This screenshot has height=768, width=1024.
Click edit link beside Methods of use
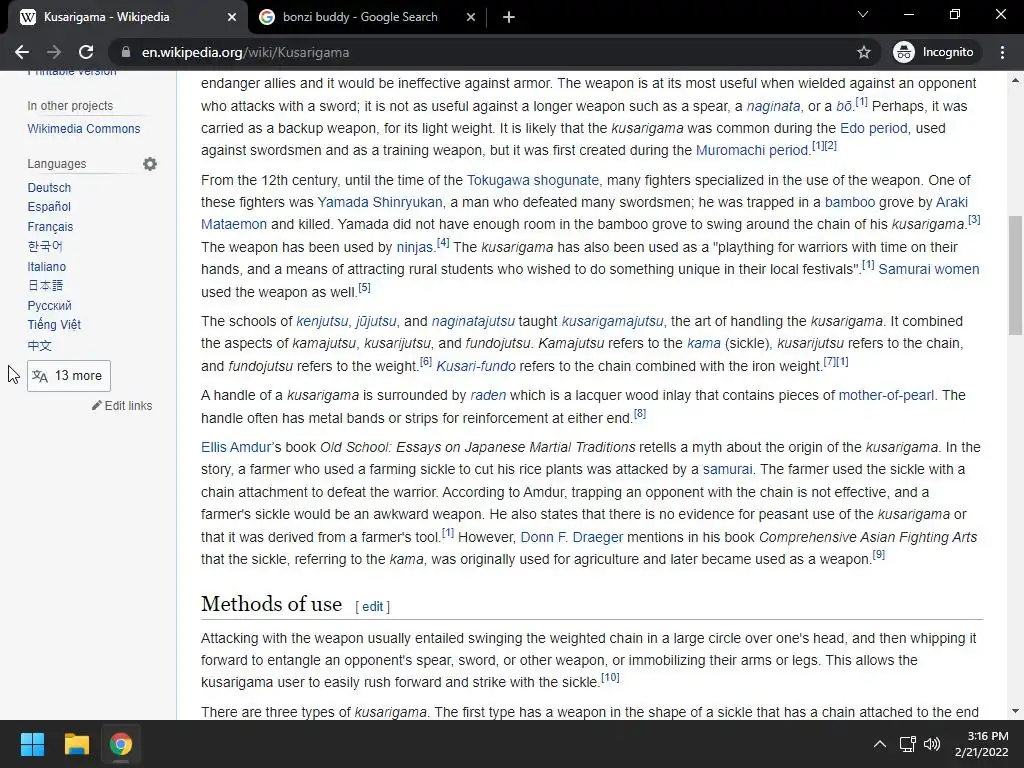click(372, 607)
